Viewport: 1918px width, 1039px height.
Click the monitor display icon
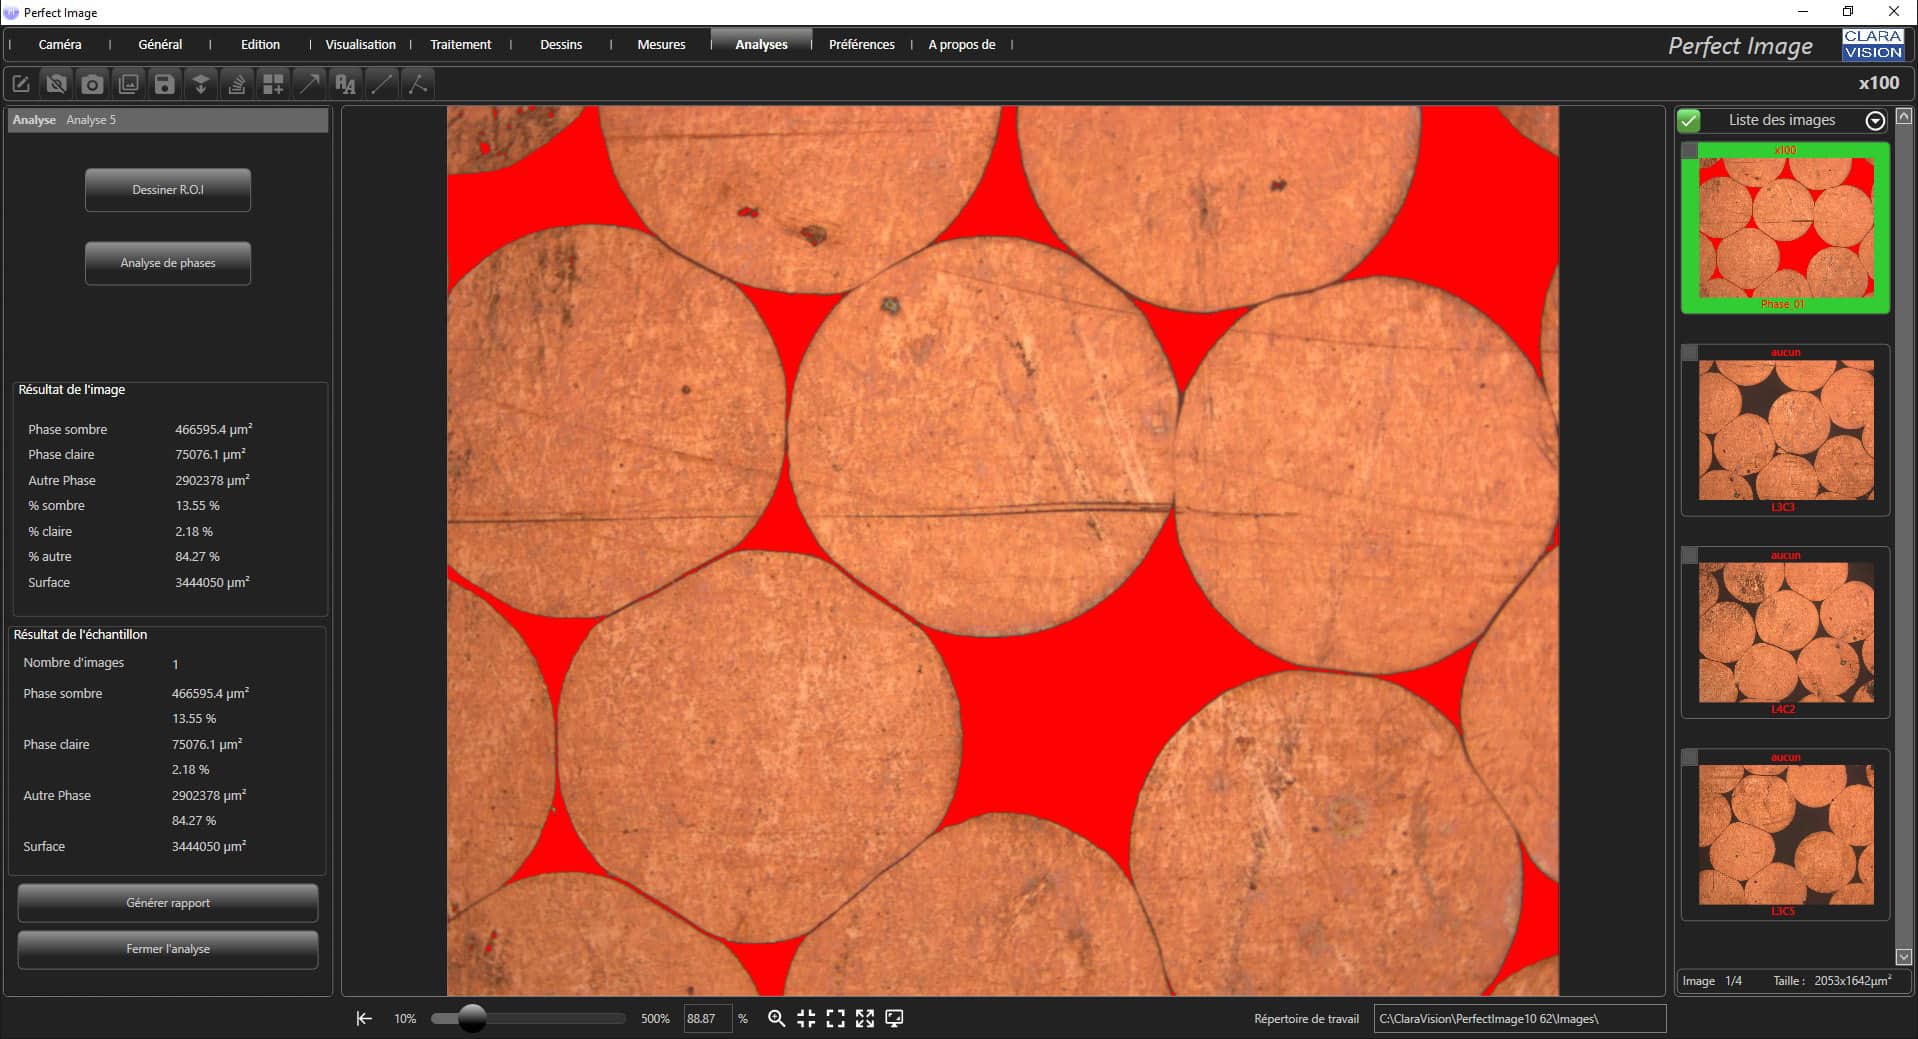[895, 1018]
